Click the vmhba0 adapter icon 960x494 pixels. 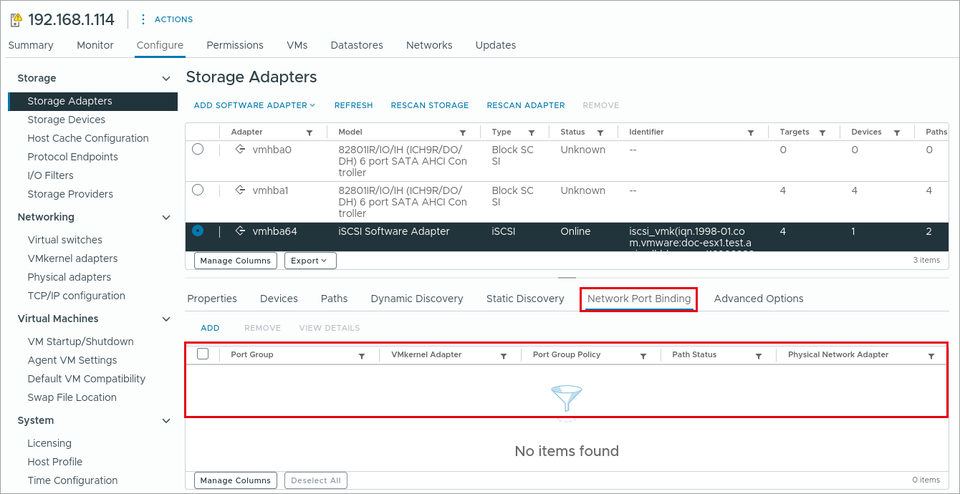pos(240,149)
